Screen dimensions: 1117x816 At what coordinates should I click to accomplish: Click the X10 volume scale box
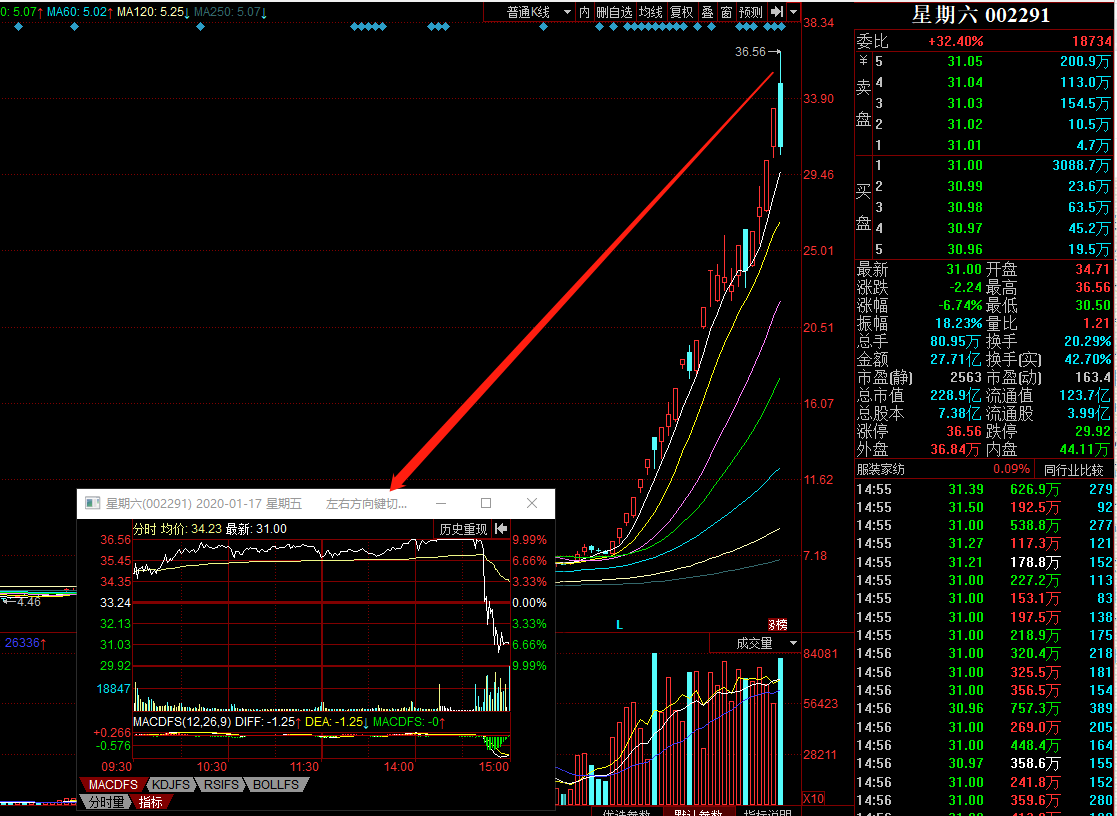pos(815,797)
